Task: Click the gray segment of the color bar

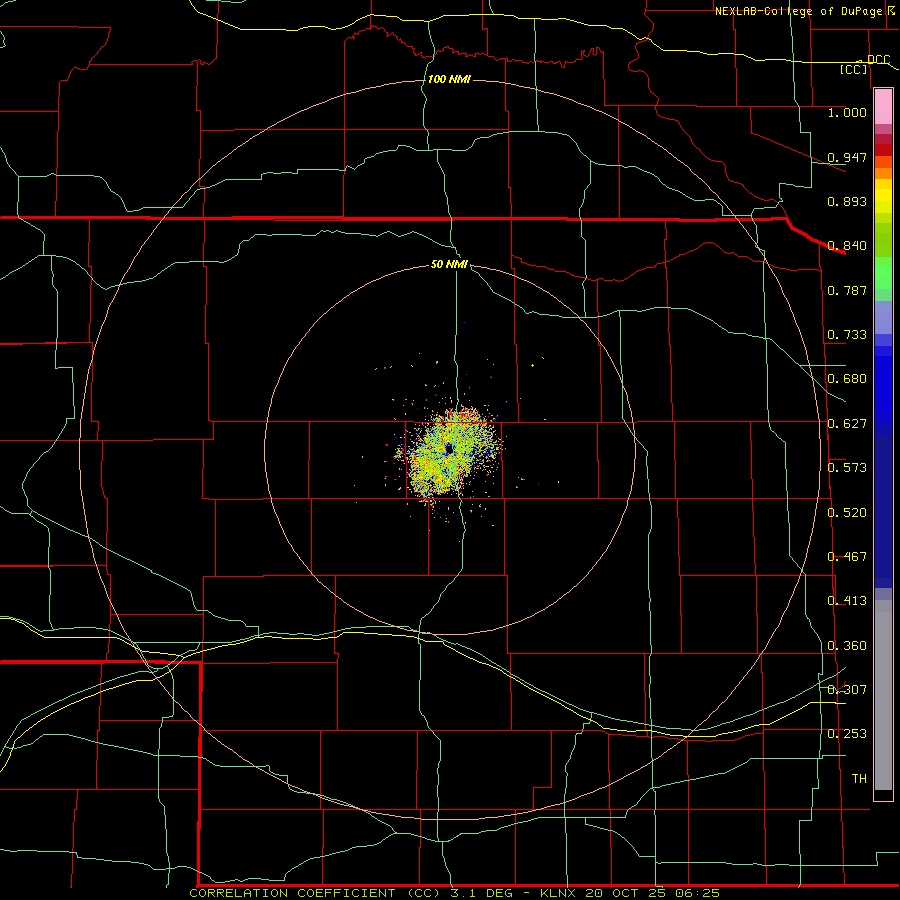Action: pyautogui.click(x=883, y=695)
